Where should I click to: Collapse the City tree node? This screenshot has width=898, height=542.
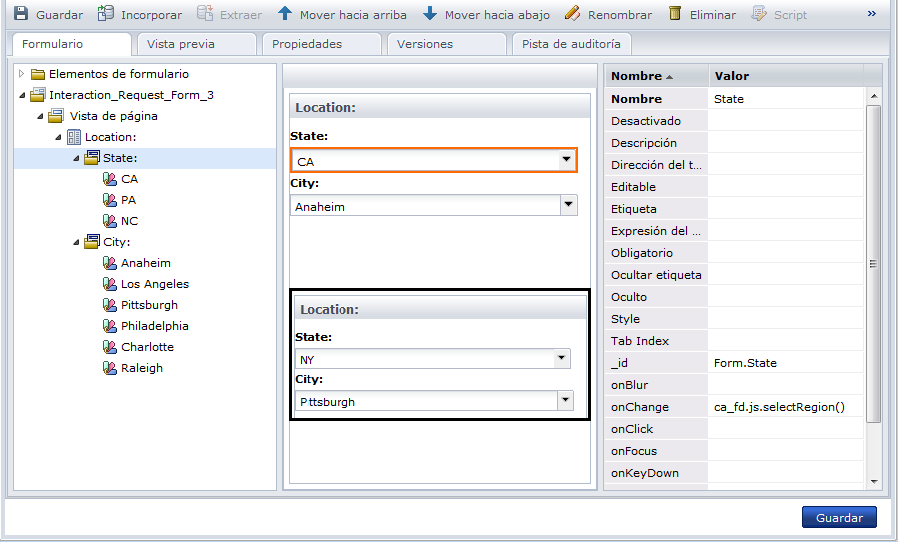[x=76, y=242]
